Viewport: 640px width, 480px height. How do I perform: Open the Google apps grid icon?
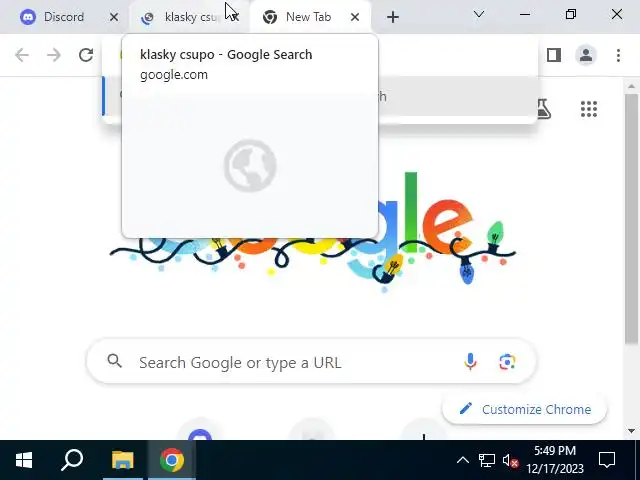coord(589,109)
